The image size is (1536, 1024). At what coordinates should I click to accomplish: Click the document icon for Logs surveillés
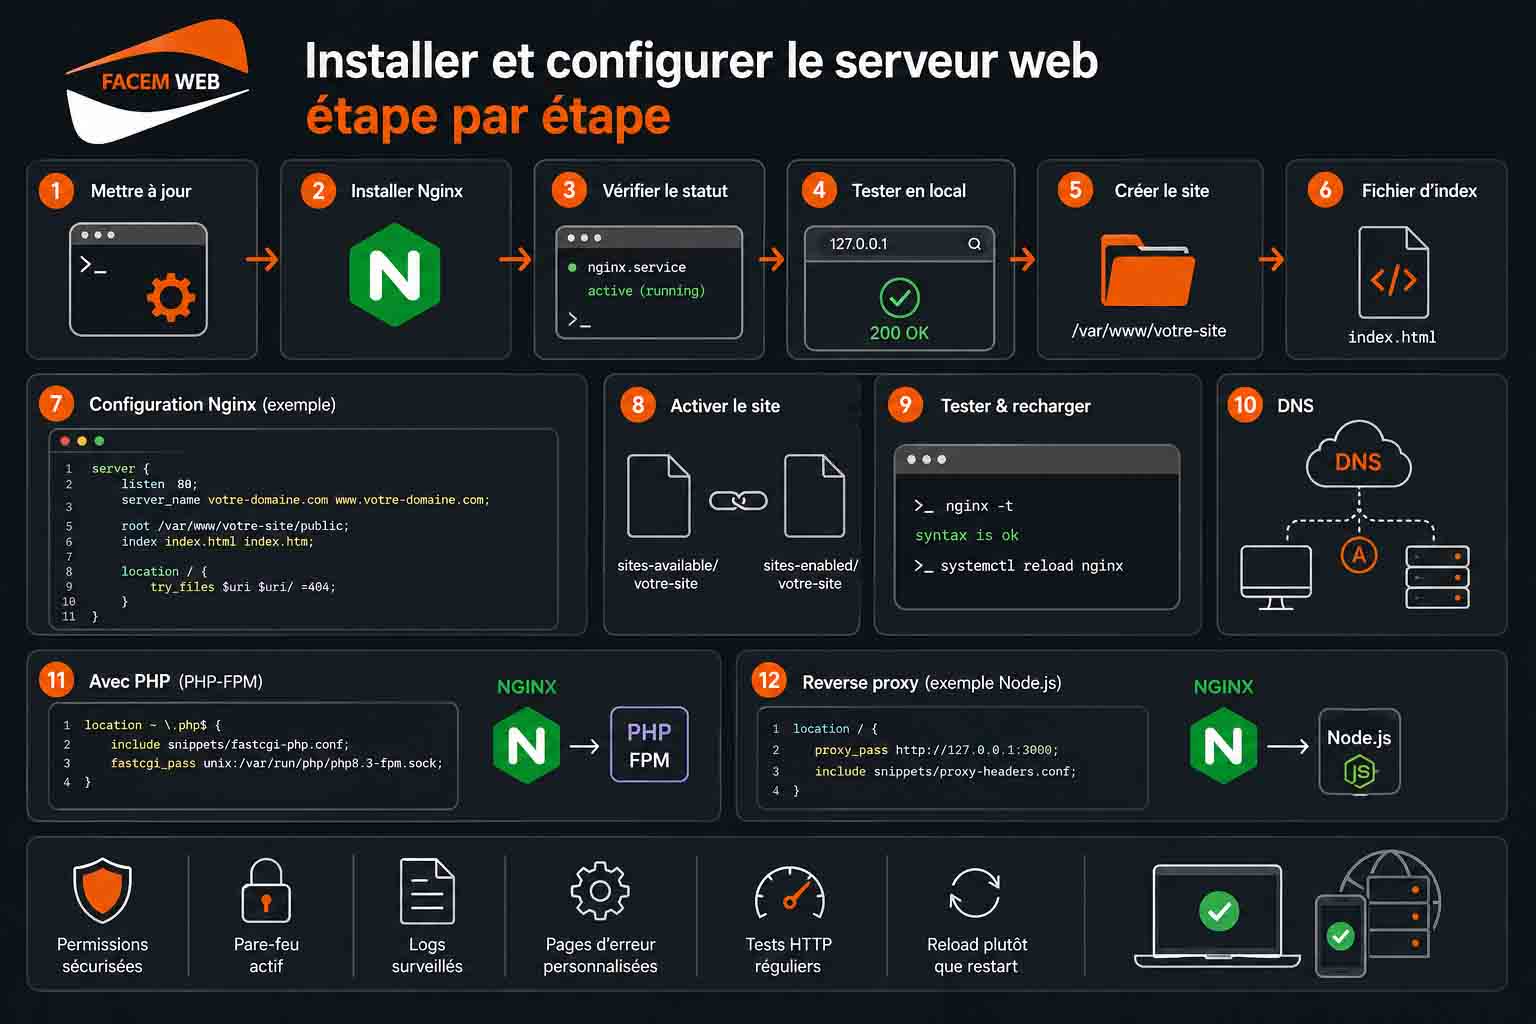coord(428,892)
